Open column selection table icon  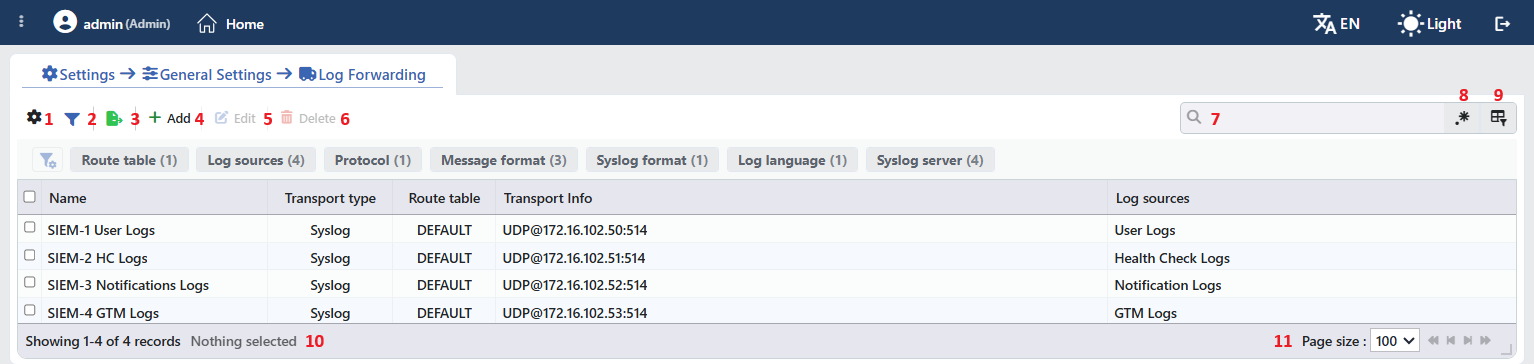(x=1498, y=117)
